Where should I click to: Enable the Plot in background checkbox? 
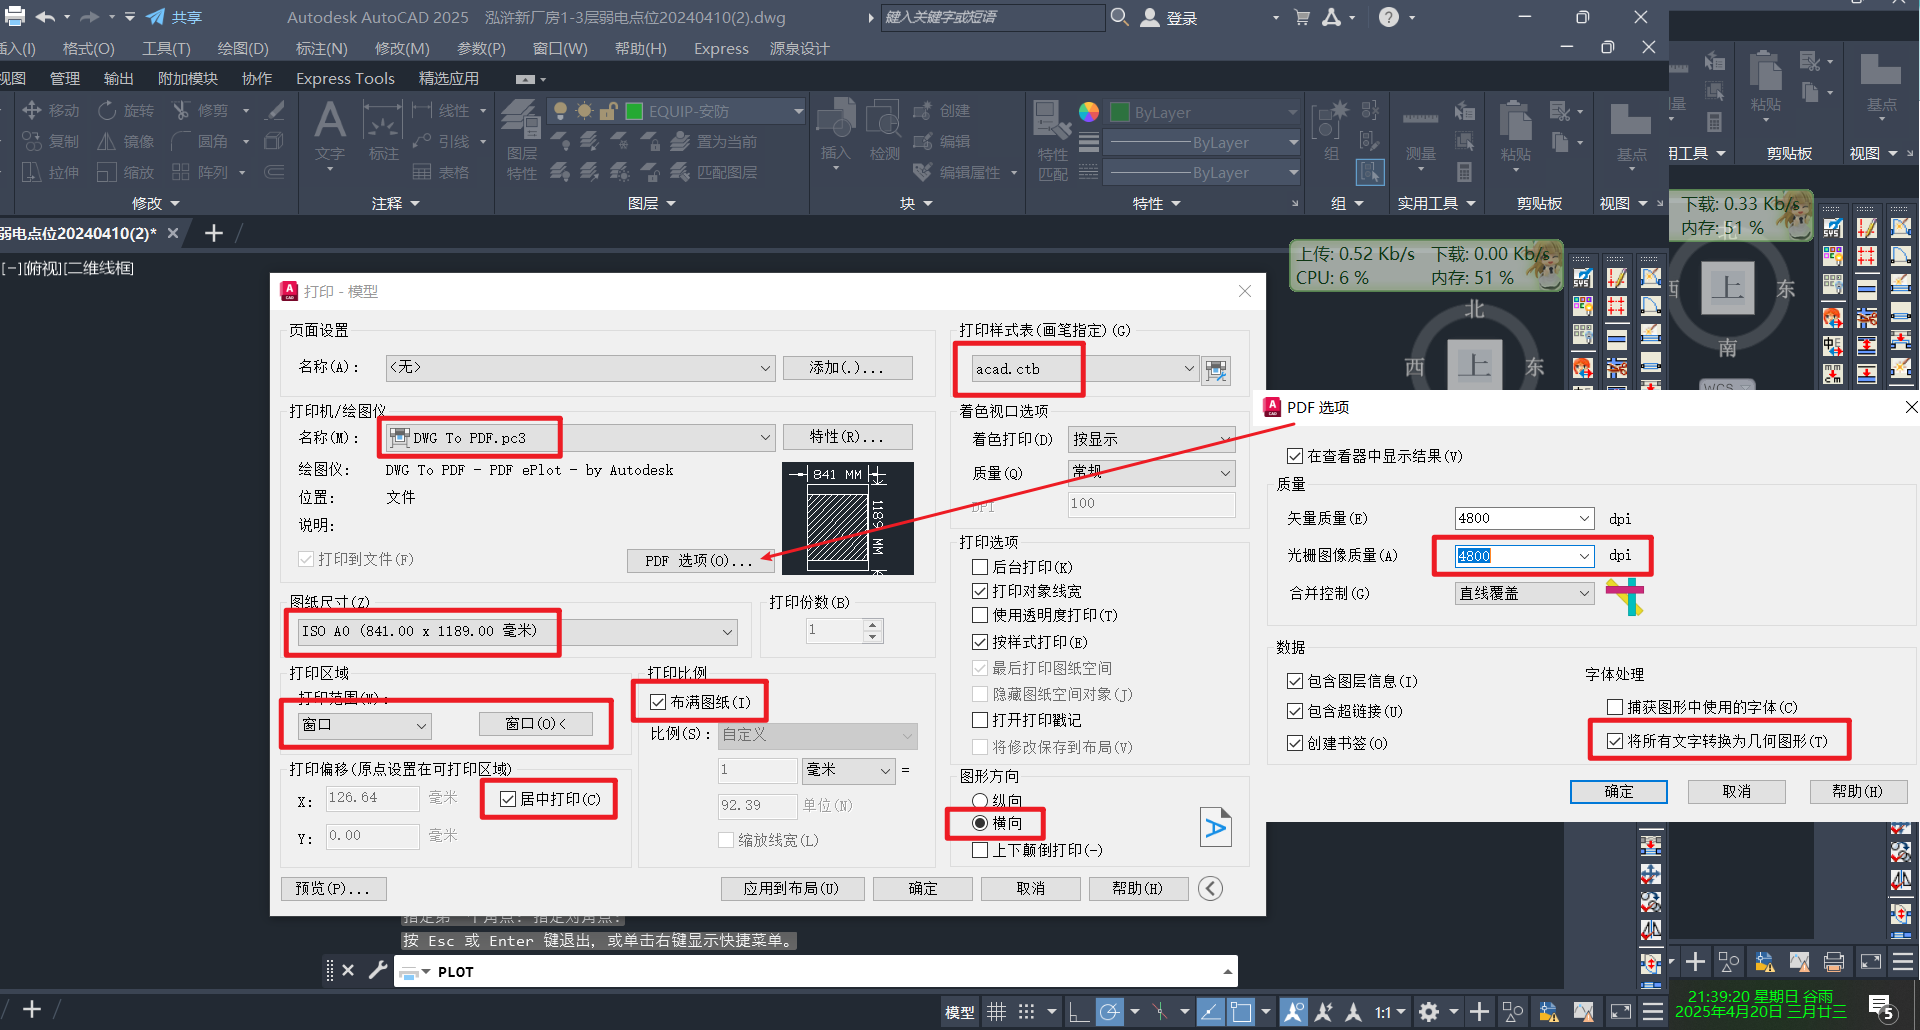coord(980,567)
